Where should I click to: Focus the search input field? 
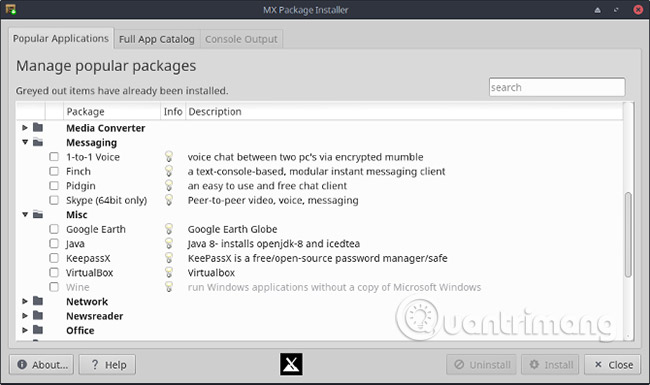pyautogui.click(x=557, y=87)
